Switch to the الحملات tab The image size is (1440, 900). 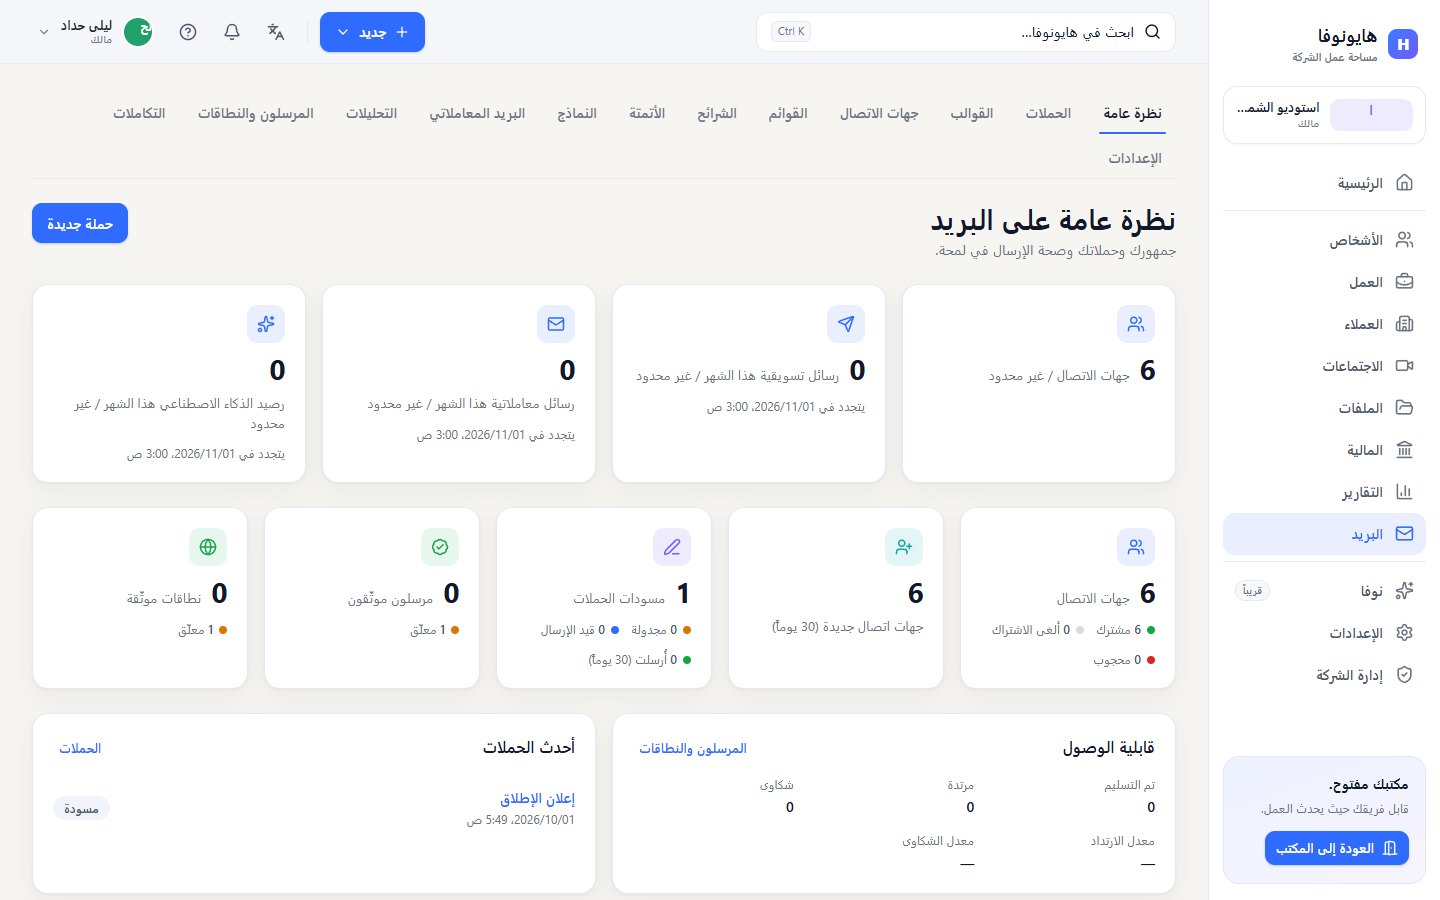[1048, 113]
